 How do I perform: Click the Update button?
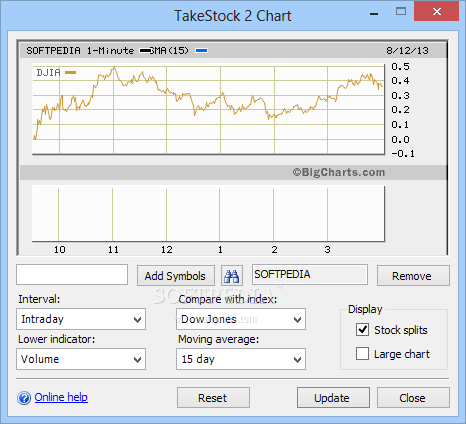pos(333,398)
